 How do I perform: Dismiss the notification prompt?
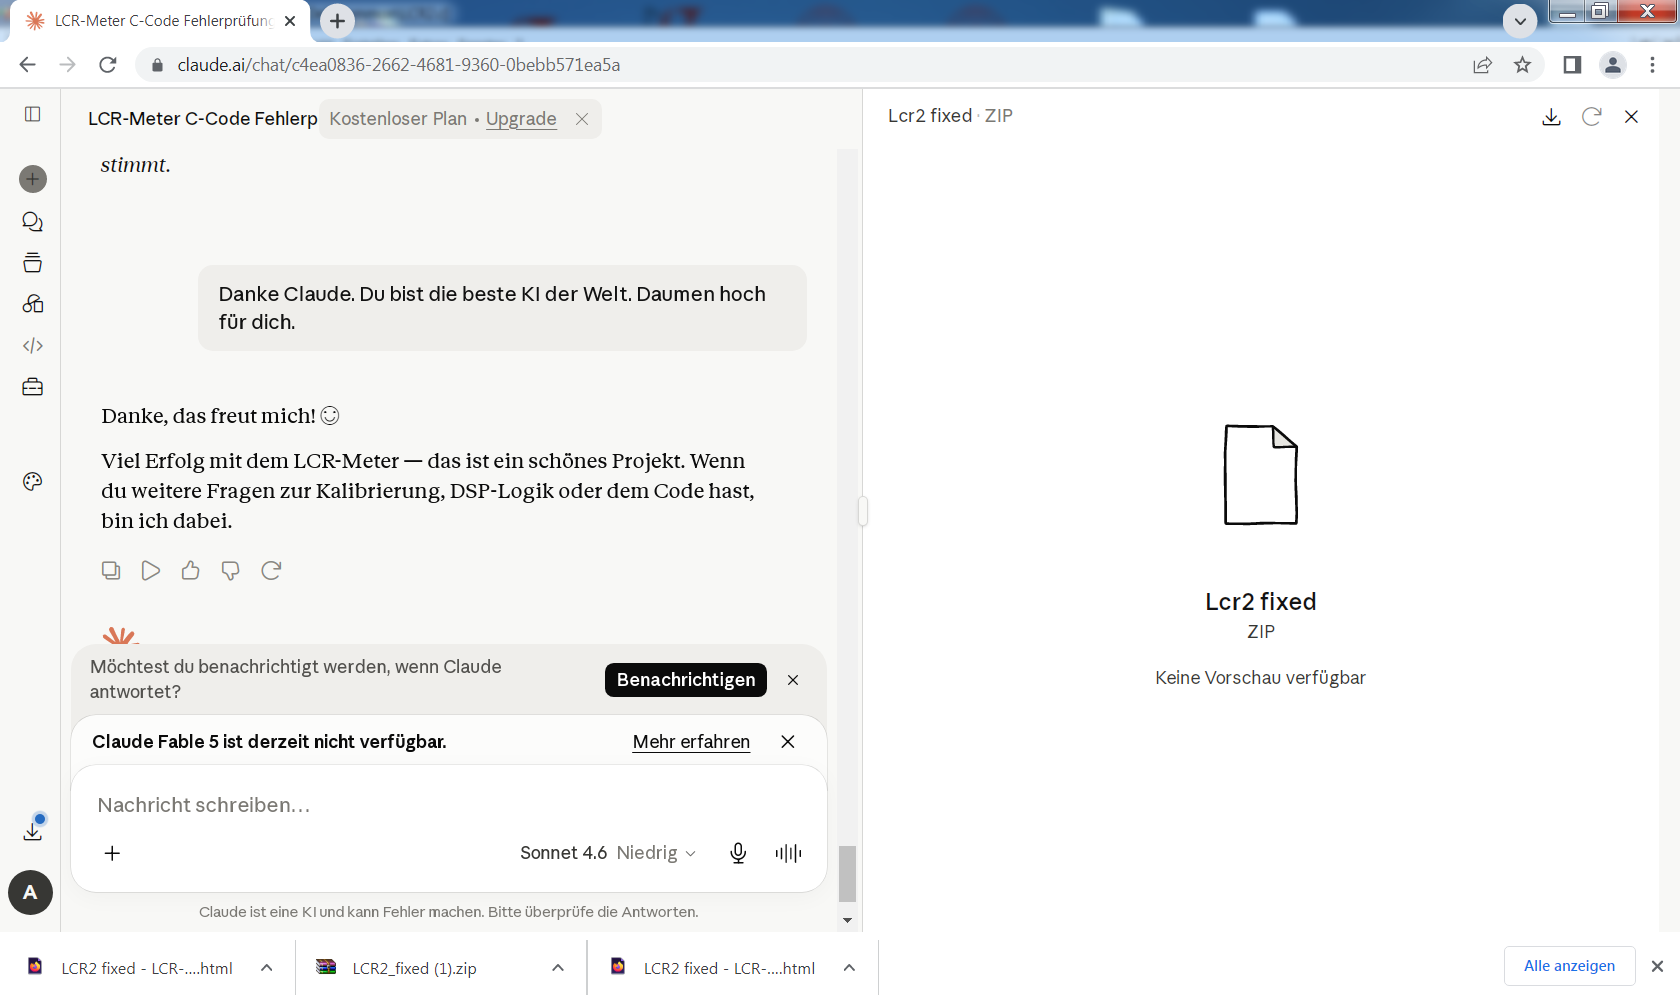(x=793, y=680)
